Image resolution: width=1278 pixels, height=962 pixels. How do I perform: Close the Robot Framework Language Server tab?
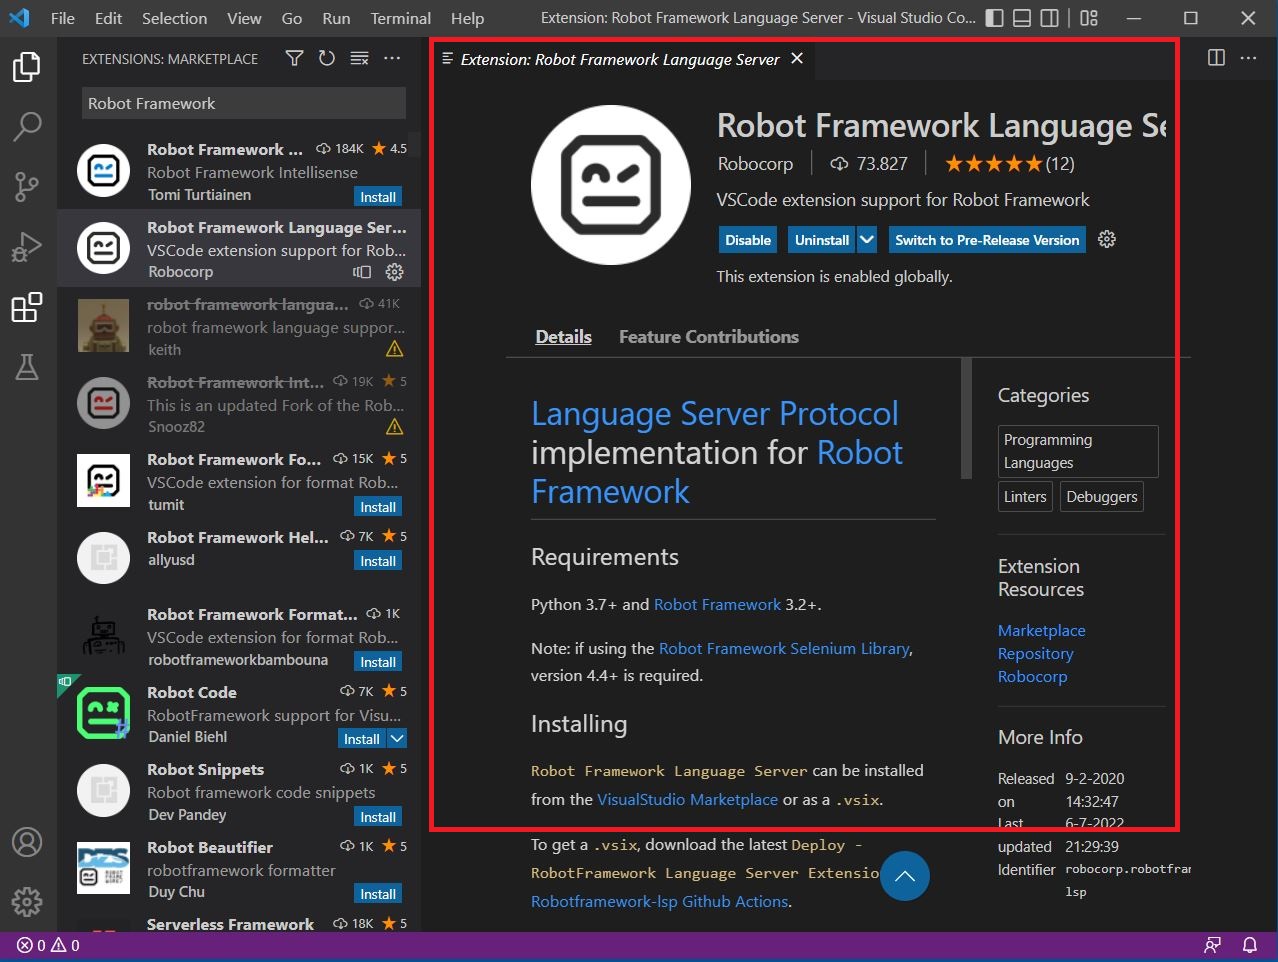click(x=797, y=59)
